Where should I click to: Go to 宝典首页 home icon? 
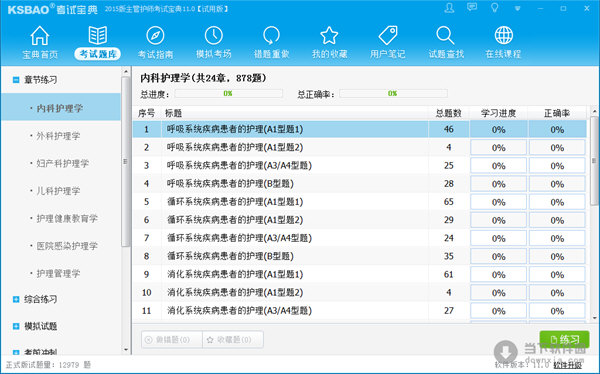tap(40, 36)
